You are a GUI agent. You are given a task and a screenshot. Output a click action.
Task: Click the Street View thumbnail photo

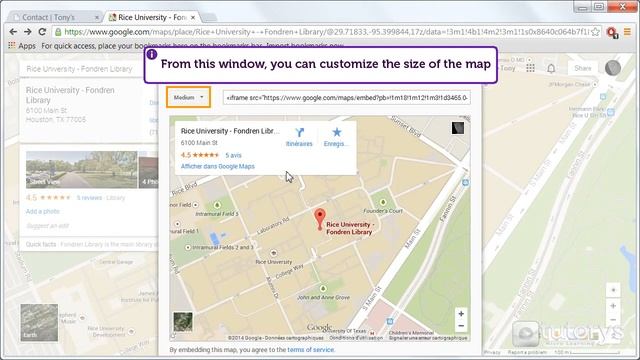click(x=82, y=170)
